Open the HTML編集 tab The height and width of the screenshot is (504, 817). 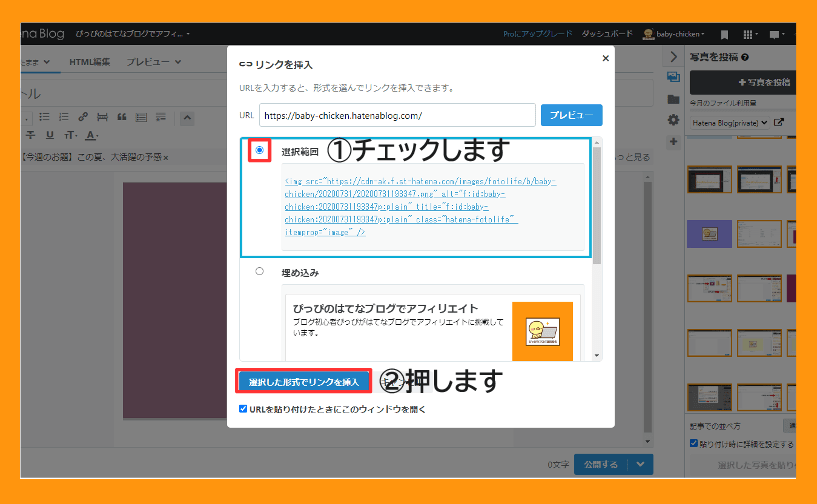pyautogui.click(x=90, y=62)
